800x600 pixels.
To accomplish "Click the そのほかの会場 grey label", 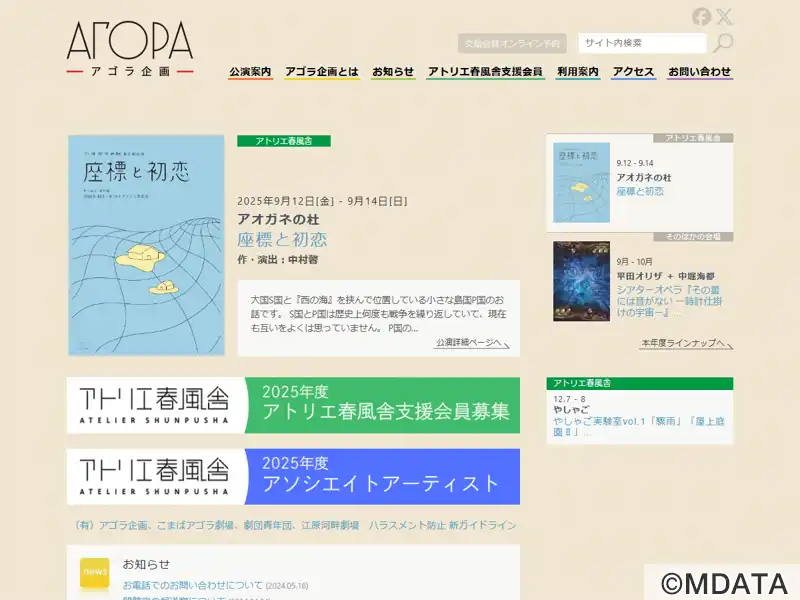I will pyautogui.click(x=693, y=237).
